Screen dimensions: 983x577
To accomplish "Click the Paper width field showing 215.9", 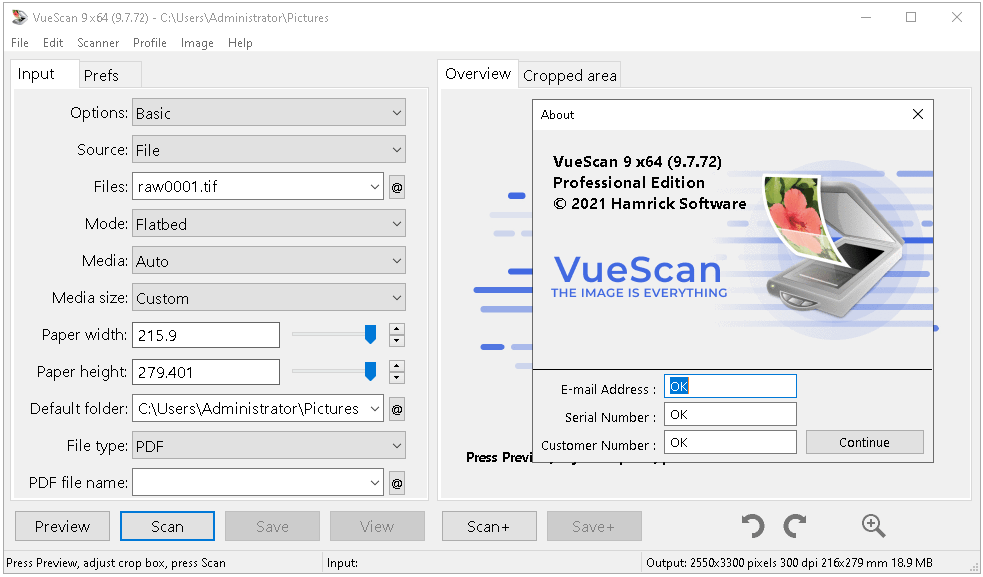I will 206,335.
